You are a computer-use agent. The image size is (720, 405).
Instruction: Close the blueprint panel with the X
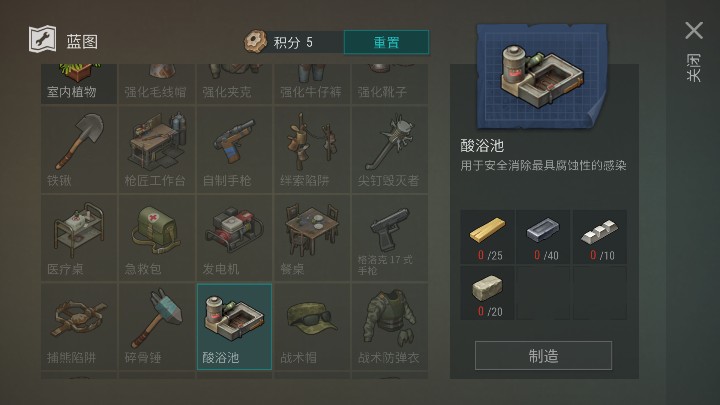tap(694, 31)
